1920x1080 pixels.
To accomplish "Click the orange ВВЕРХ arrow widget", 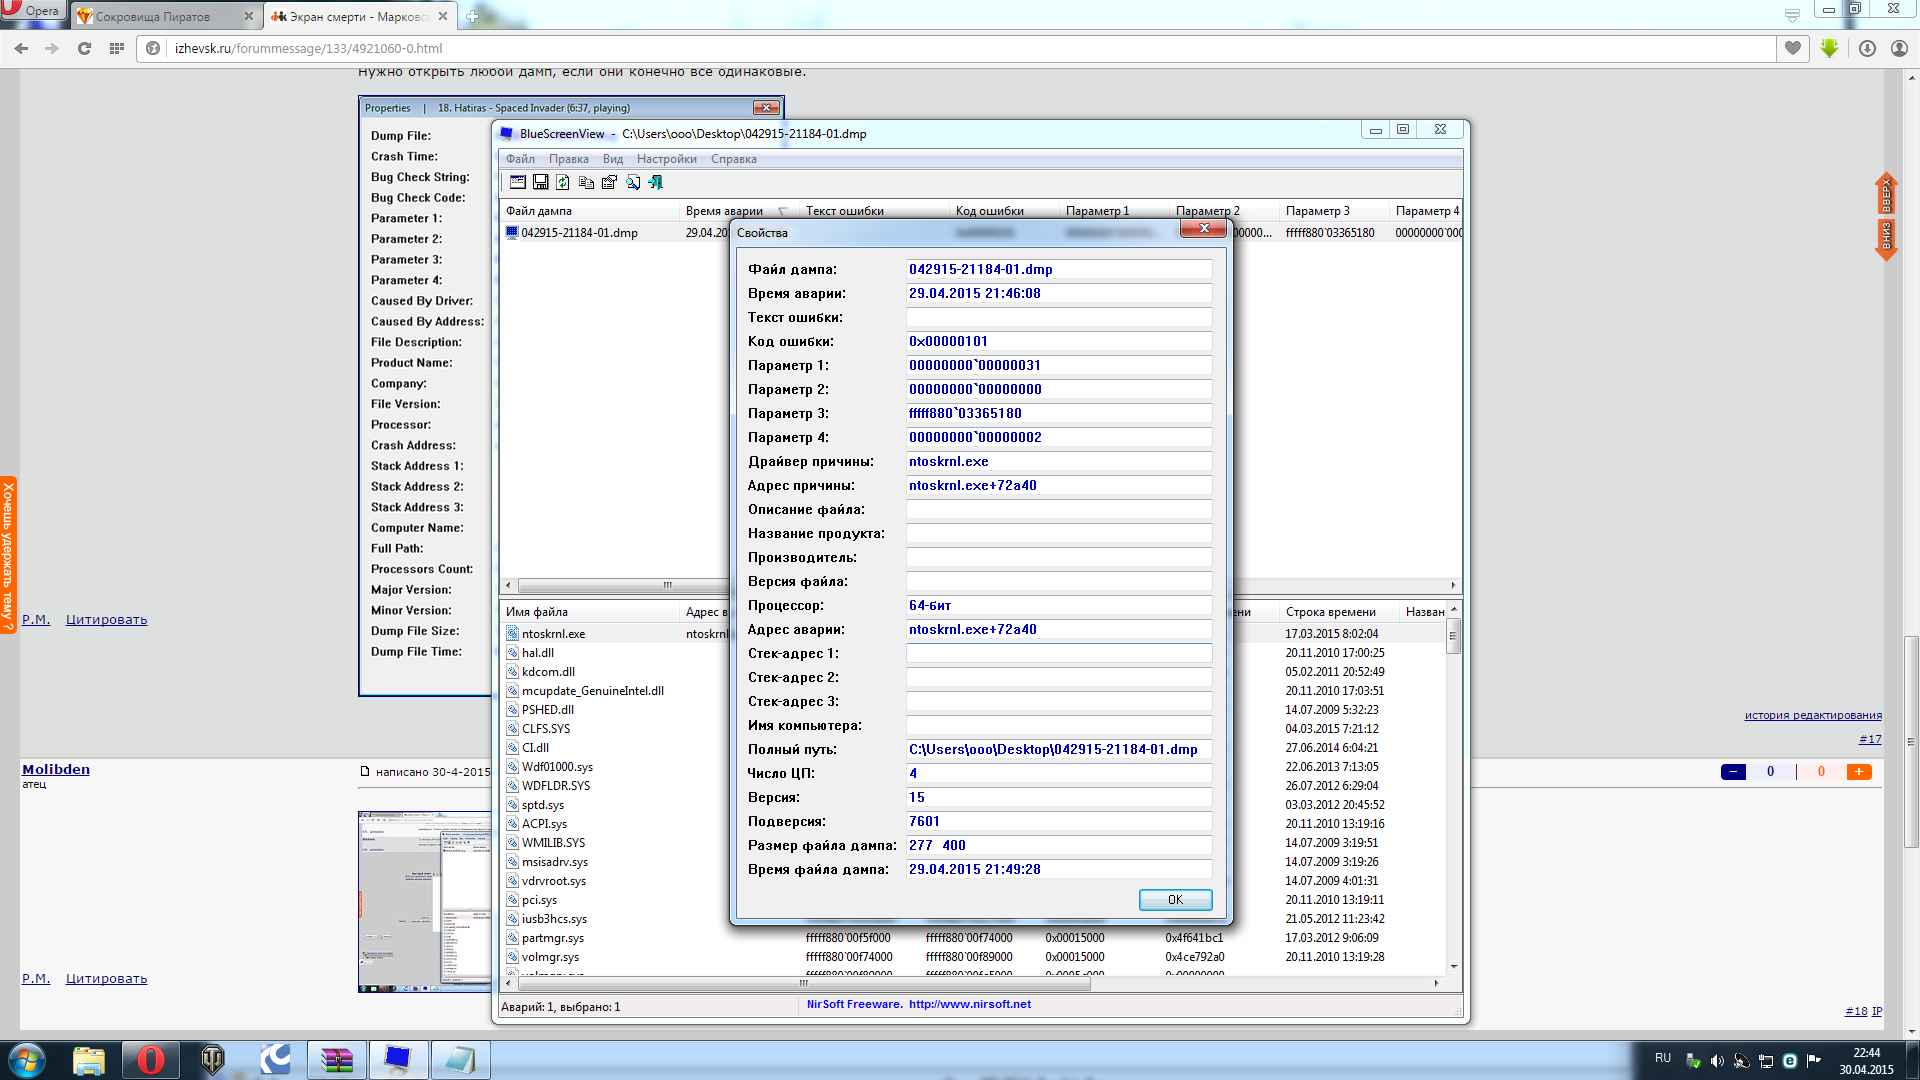I will [1886, 194].
